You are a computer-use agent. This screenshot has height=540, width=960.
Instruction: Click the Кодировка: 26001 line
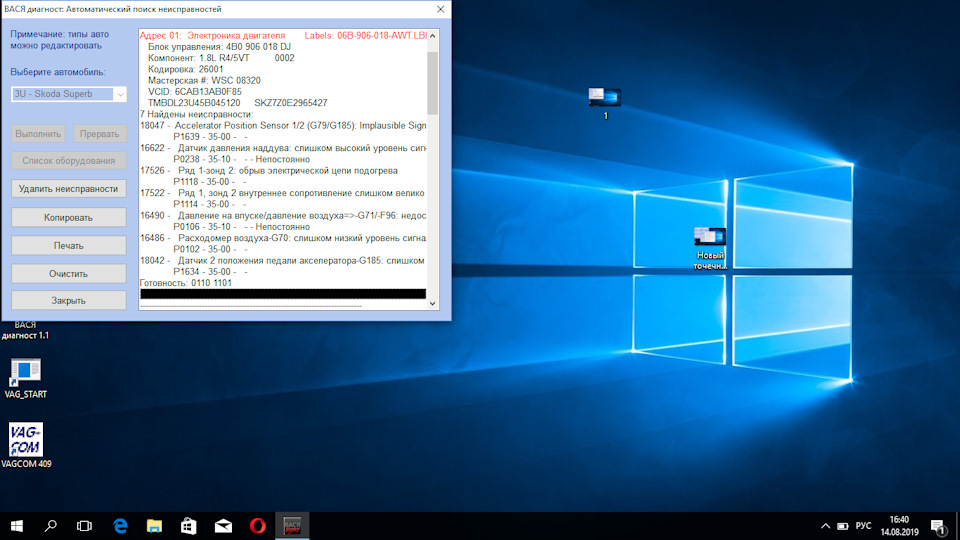(186, 69)
